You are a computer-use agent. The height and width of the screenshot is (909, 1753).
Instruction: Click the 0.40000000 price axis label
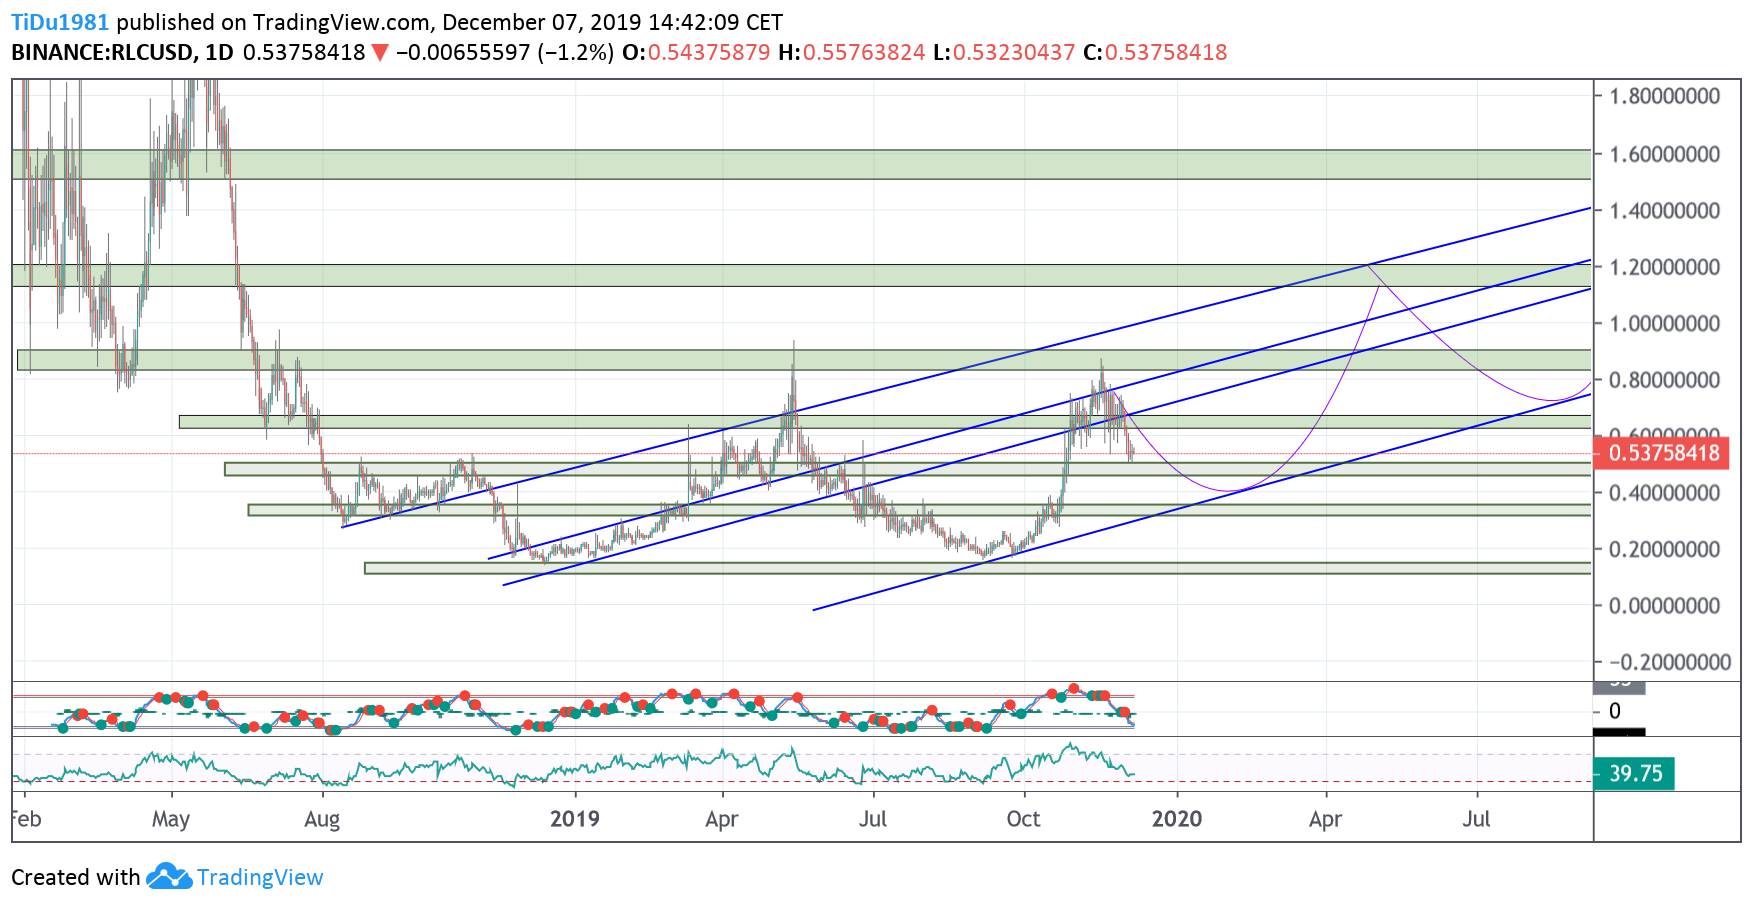coord(1664,493)
